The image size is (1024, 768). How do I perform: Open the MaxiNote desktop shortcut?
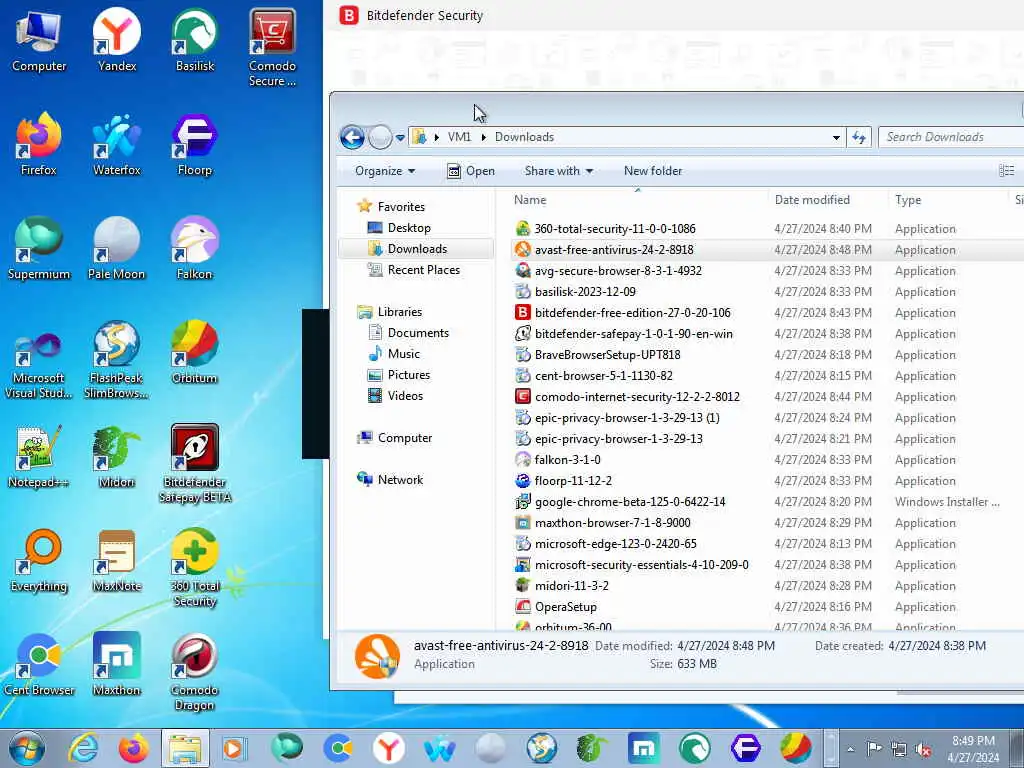point(117,560)
